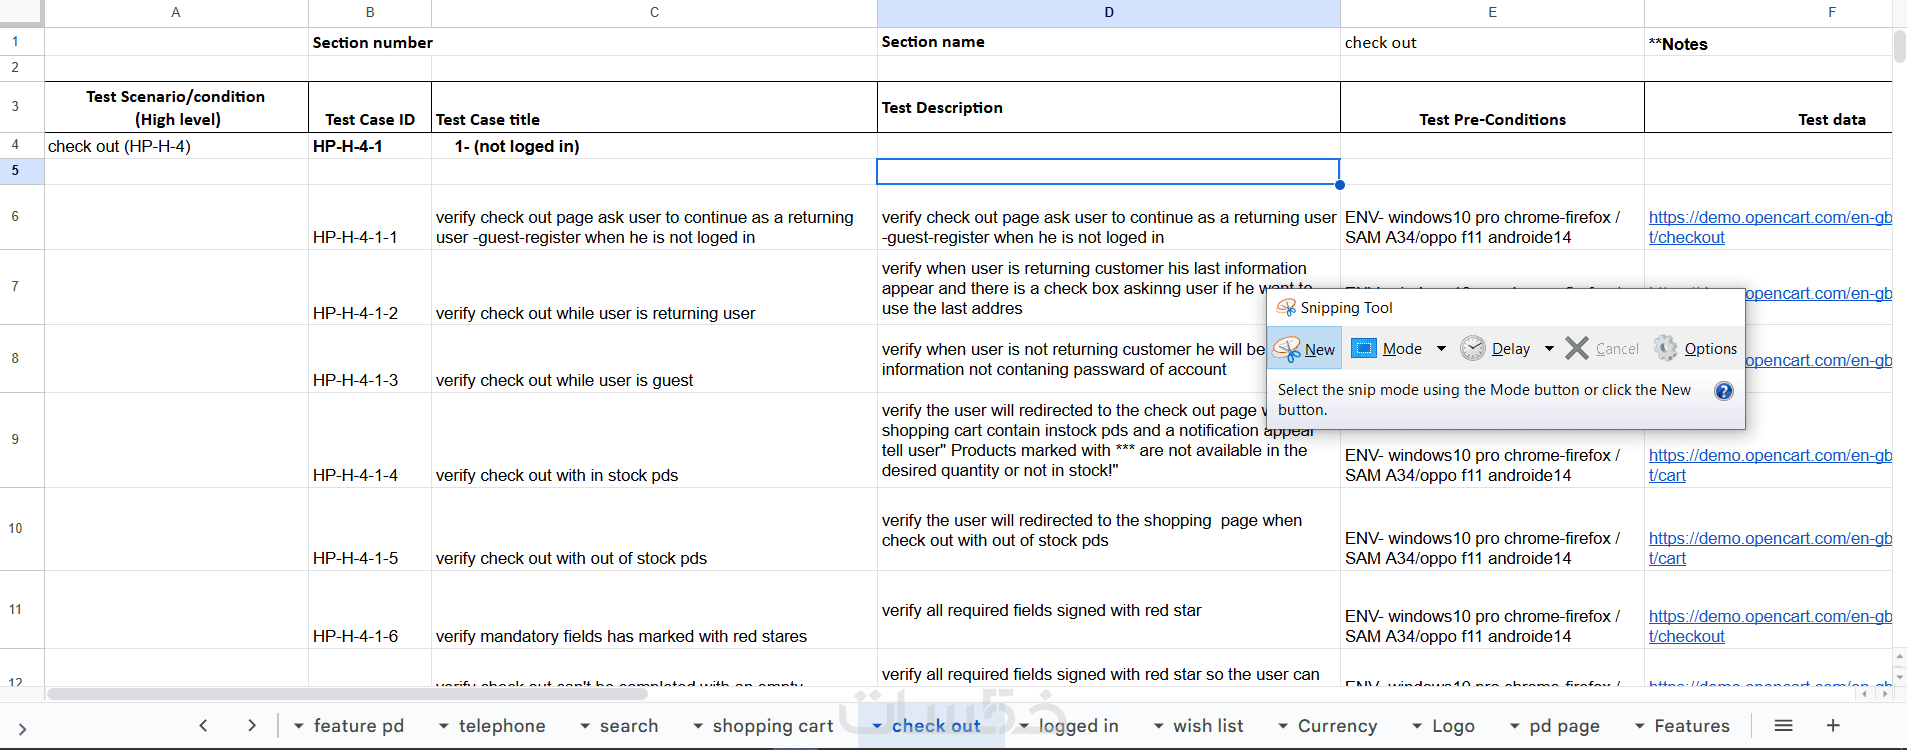Start a new snip in Snipping Tool
Viewport: 1907px width, 750px height.
(x=1305, y=348)
